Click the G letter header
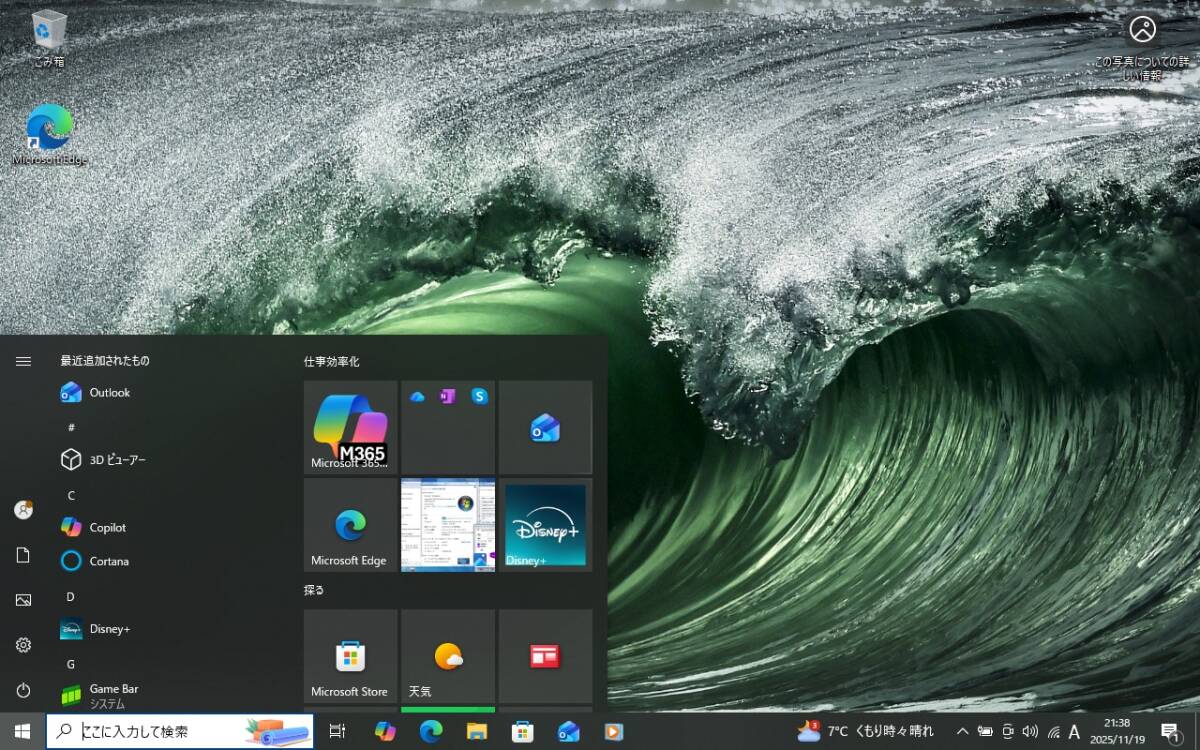Screen dimensions: 1200x750 coord(71,664)
